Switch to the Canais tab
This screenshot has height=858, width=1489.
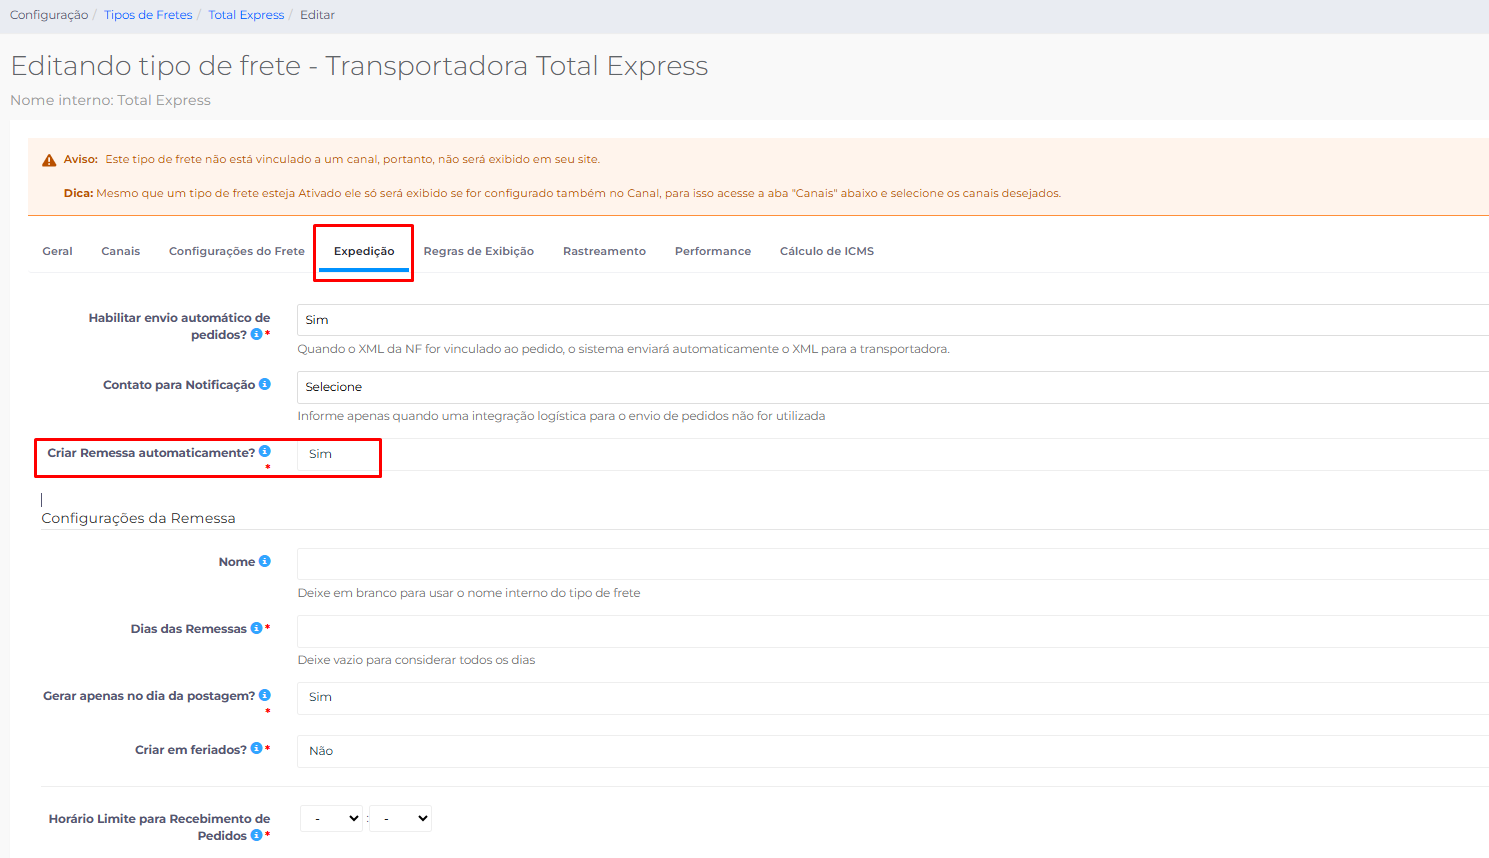[121, 251]
